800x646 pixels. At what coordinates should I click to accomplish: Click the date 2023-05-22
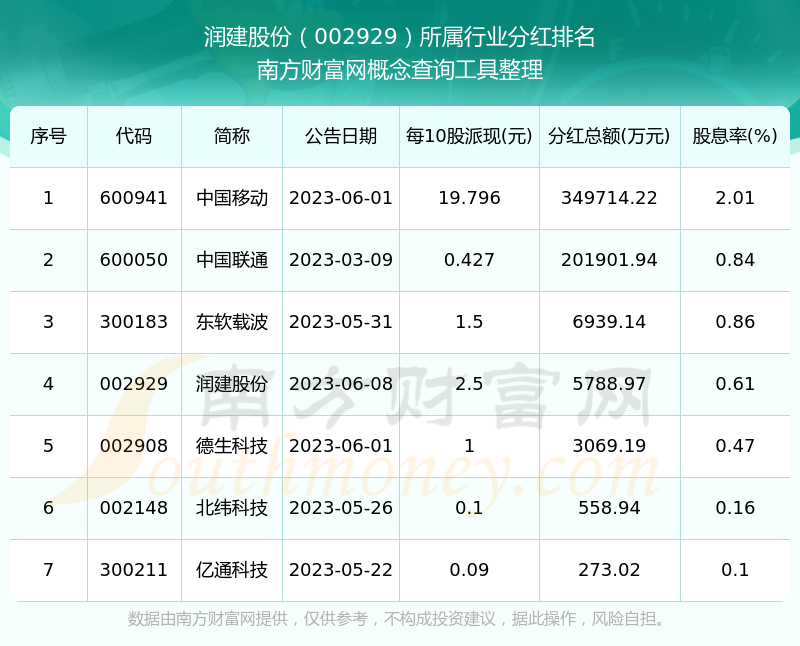341,570
